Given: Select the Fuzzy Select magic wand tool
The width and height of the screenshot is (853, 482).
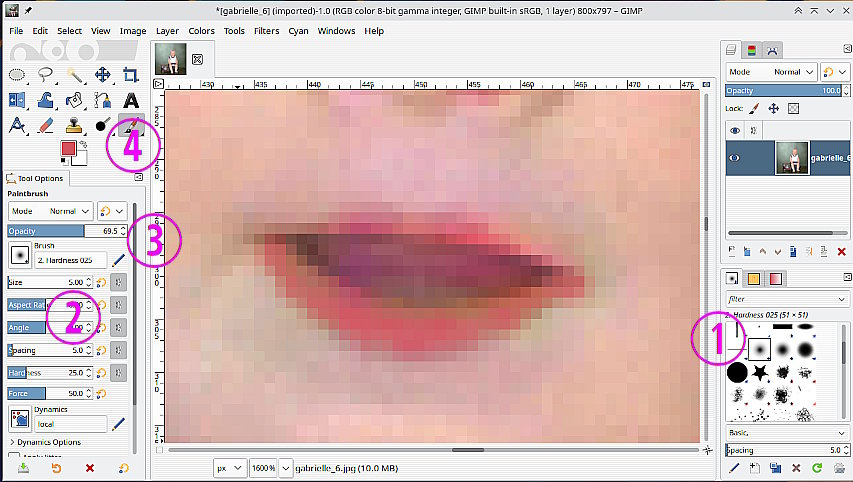Looking at the screenshot, I should coord(75,75).
